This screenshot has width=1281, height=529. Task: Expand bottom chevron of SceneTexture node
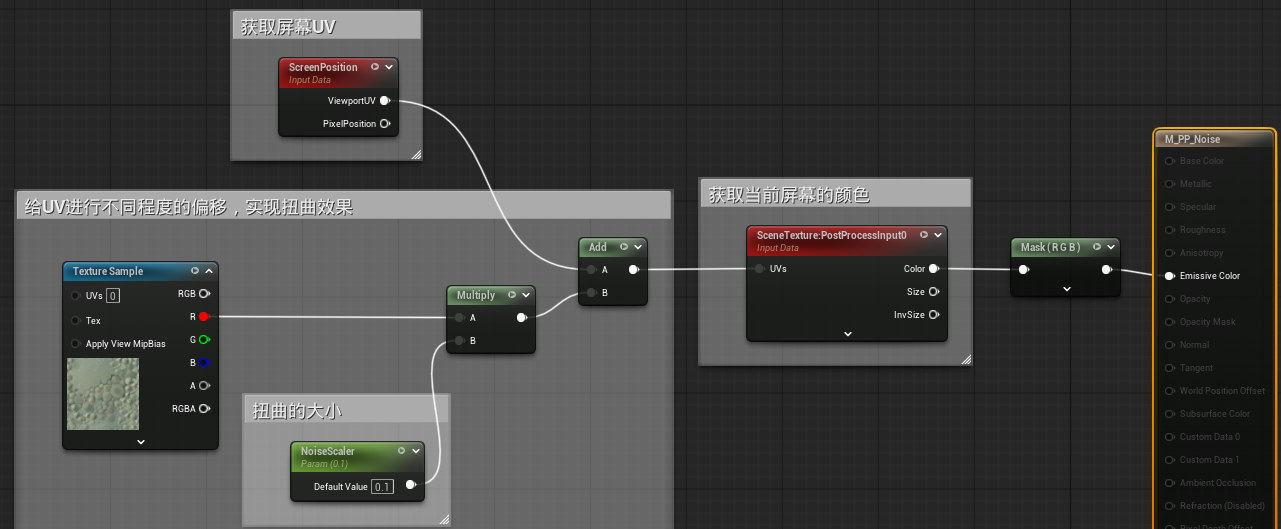click(847, 334)
